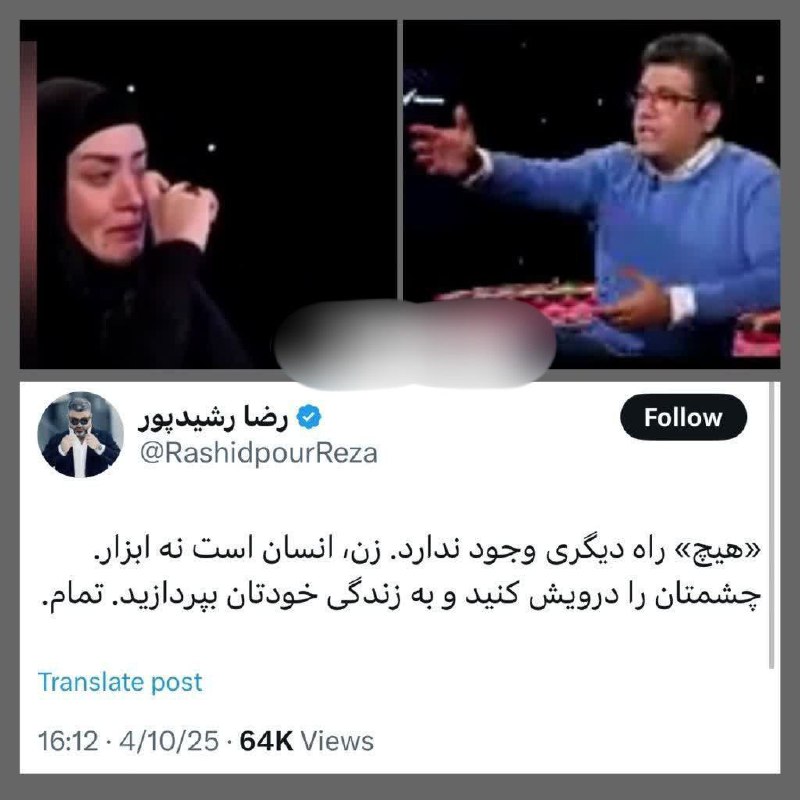Click the blurred oval overlay between images
Image resolution: width=800 pixels, height=800 pixels.
415,343
